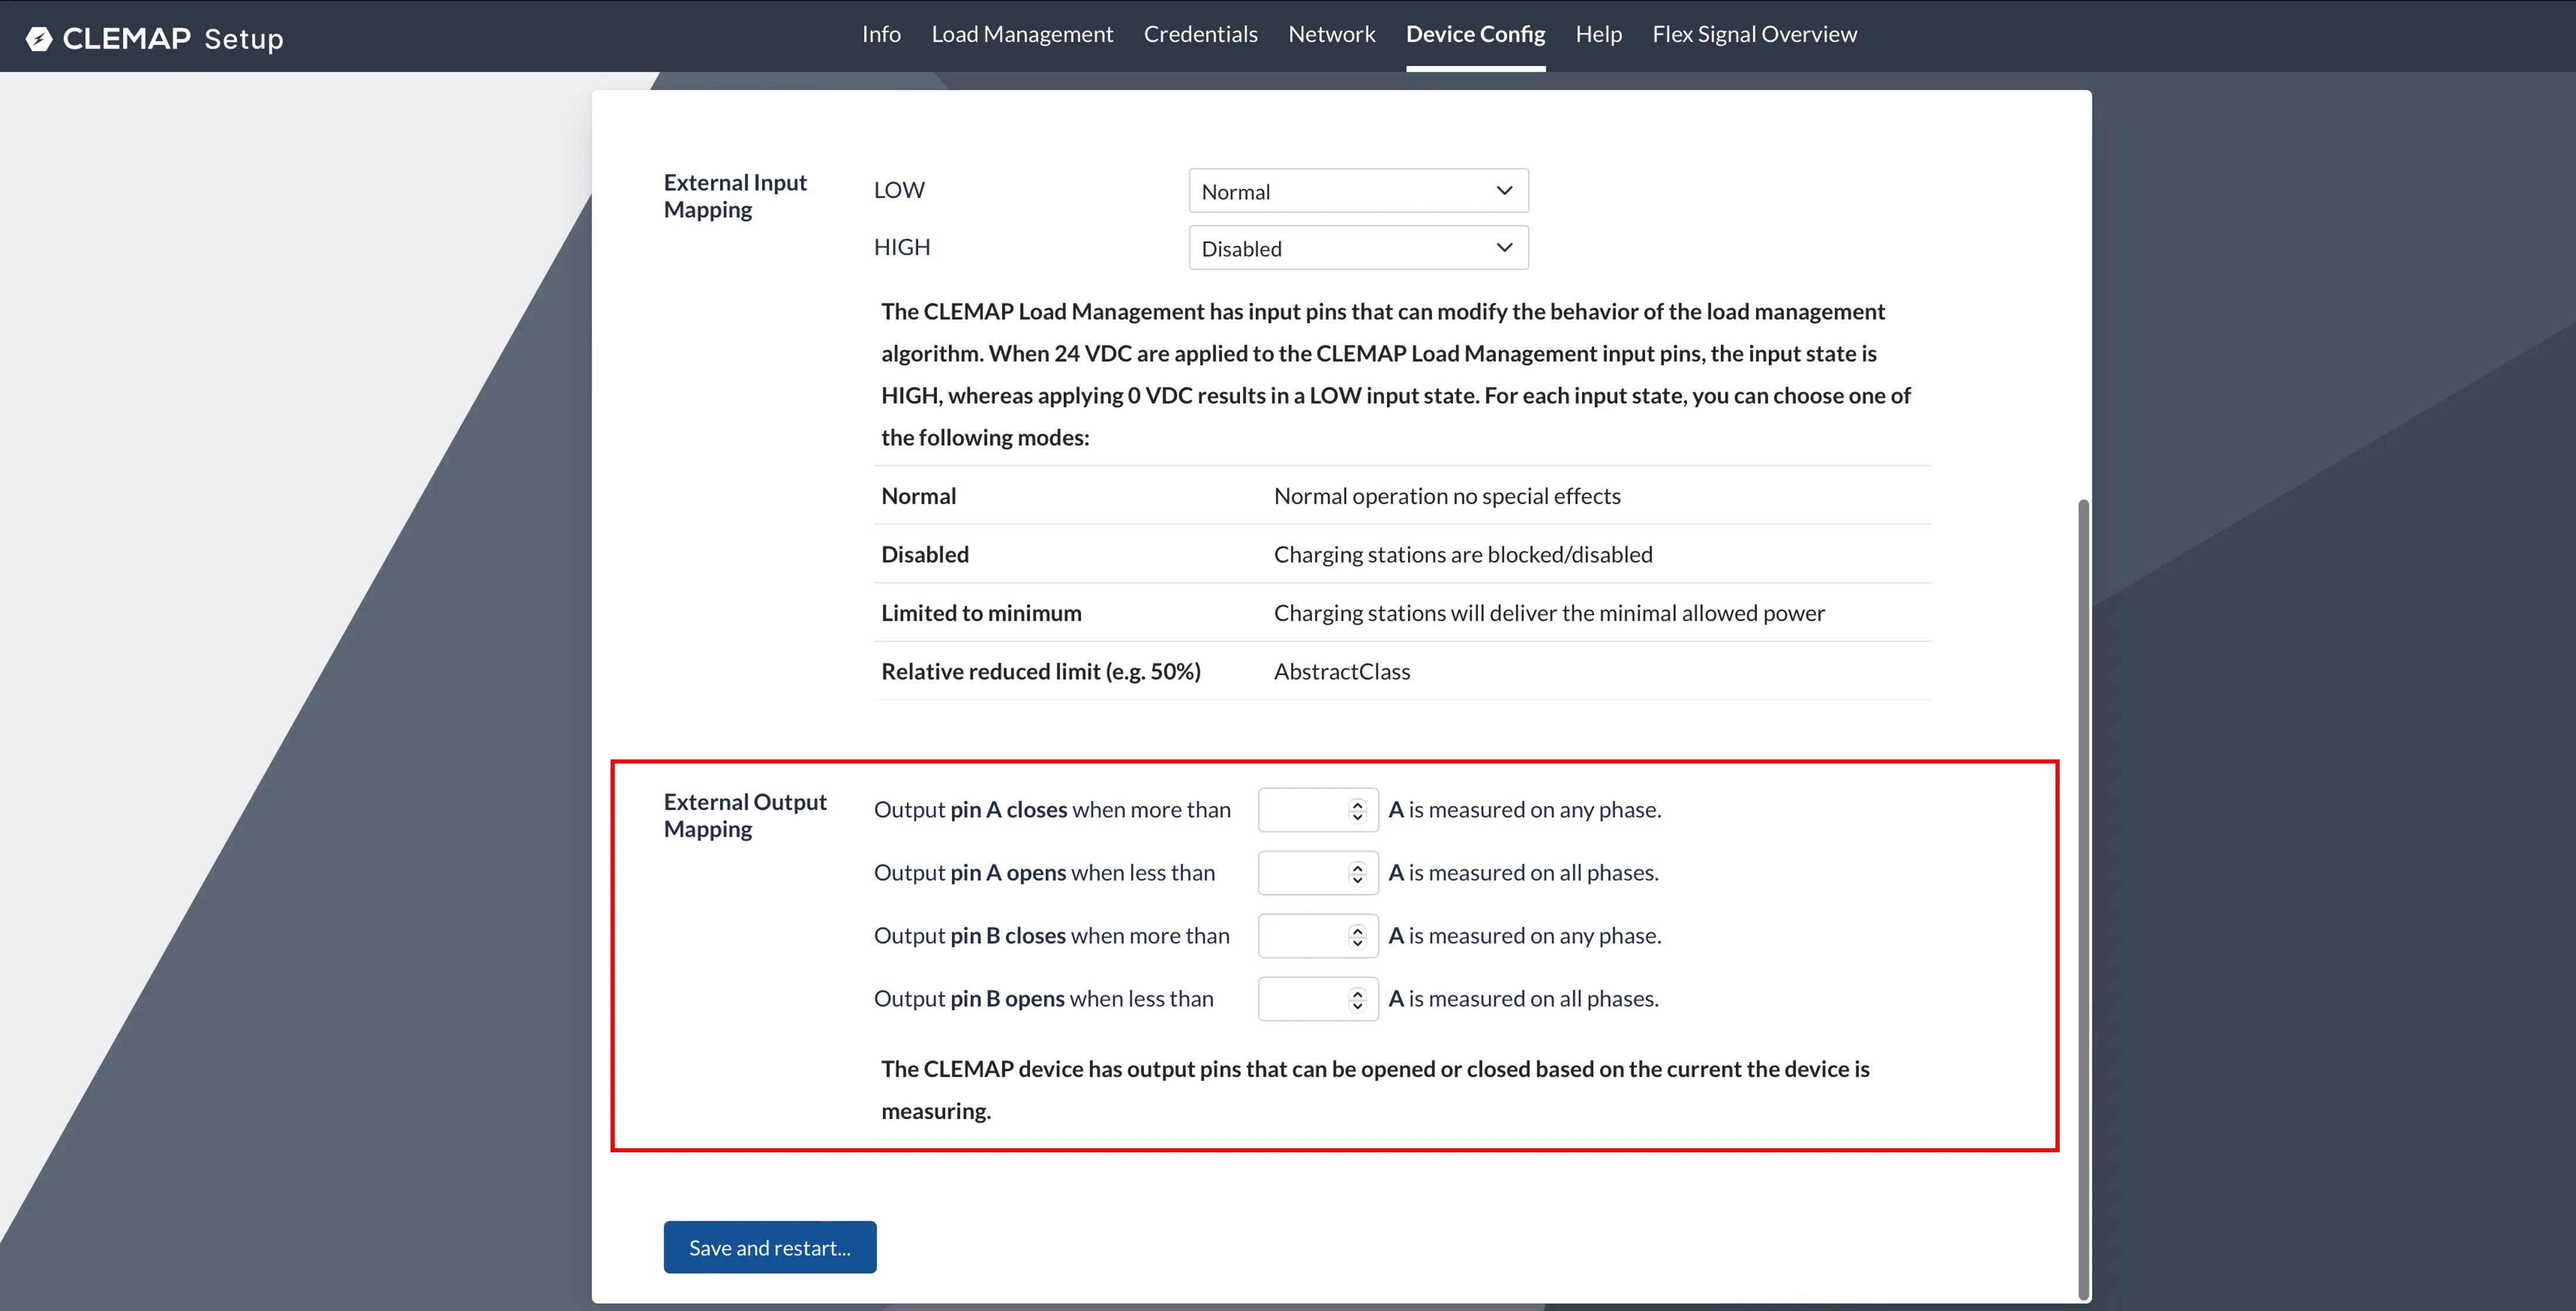The height and width of the screenshot is (1311, 2576).
Task: Open the Info tab
Action: tap(881, 34)
